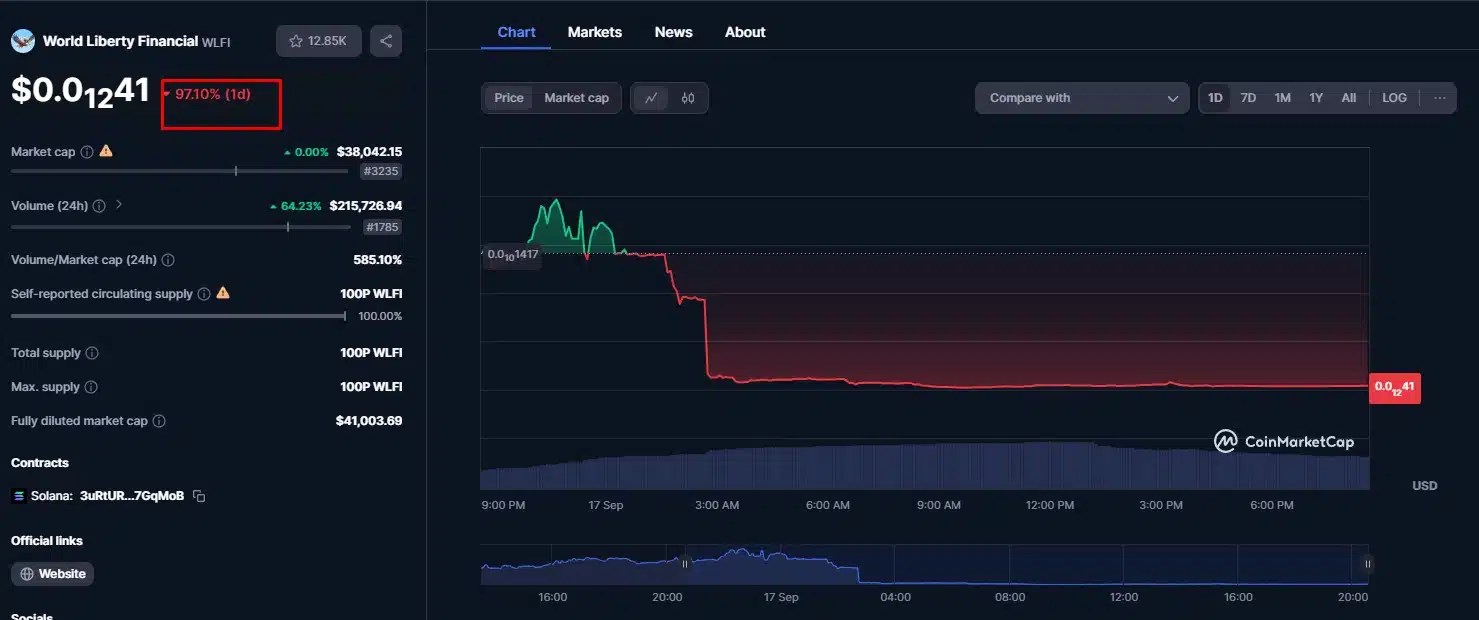Viewport: 1479px width, 620px height.
Task: Click the $215,726.94 volume value
Action: pyautogui.click(x=366, y=206)
